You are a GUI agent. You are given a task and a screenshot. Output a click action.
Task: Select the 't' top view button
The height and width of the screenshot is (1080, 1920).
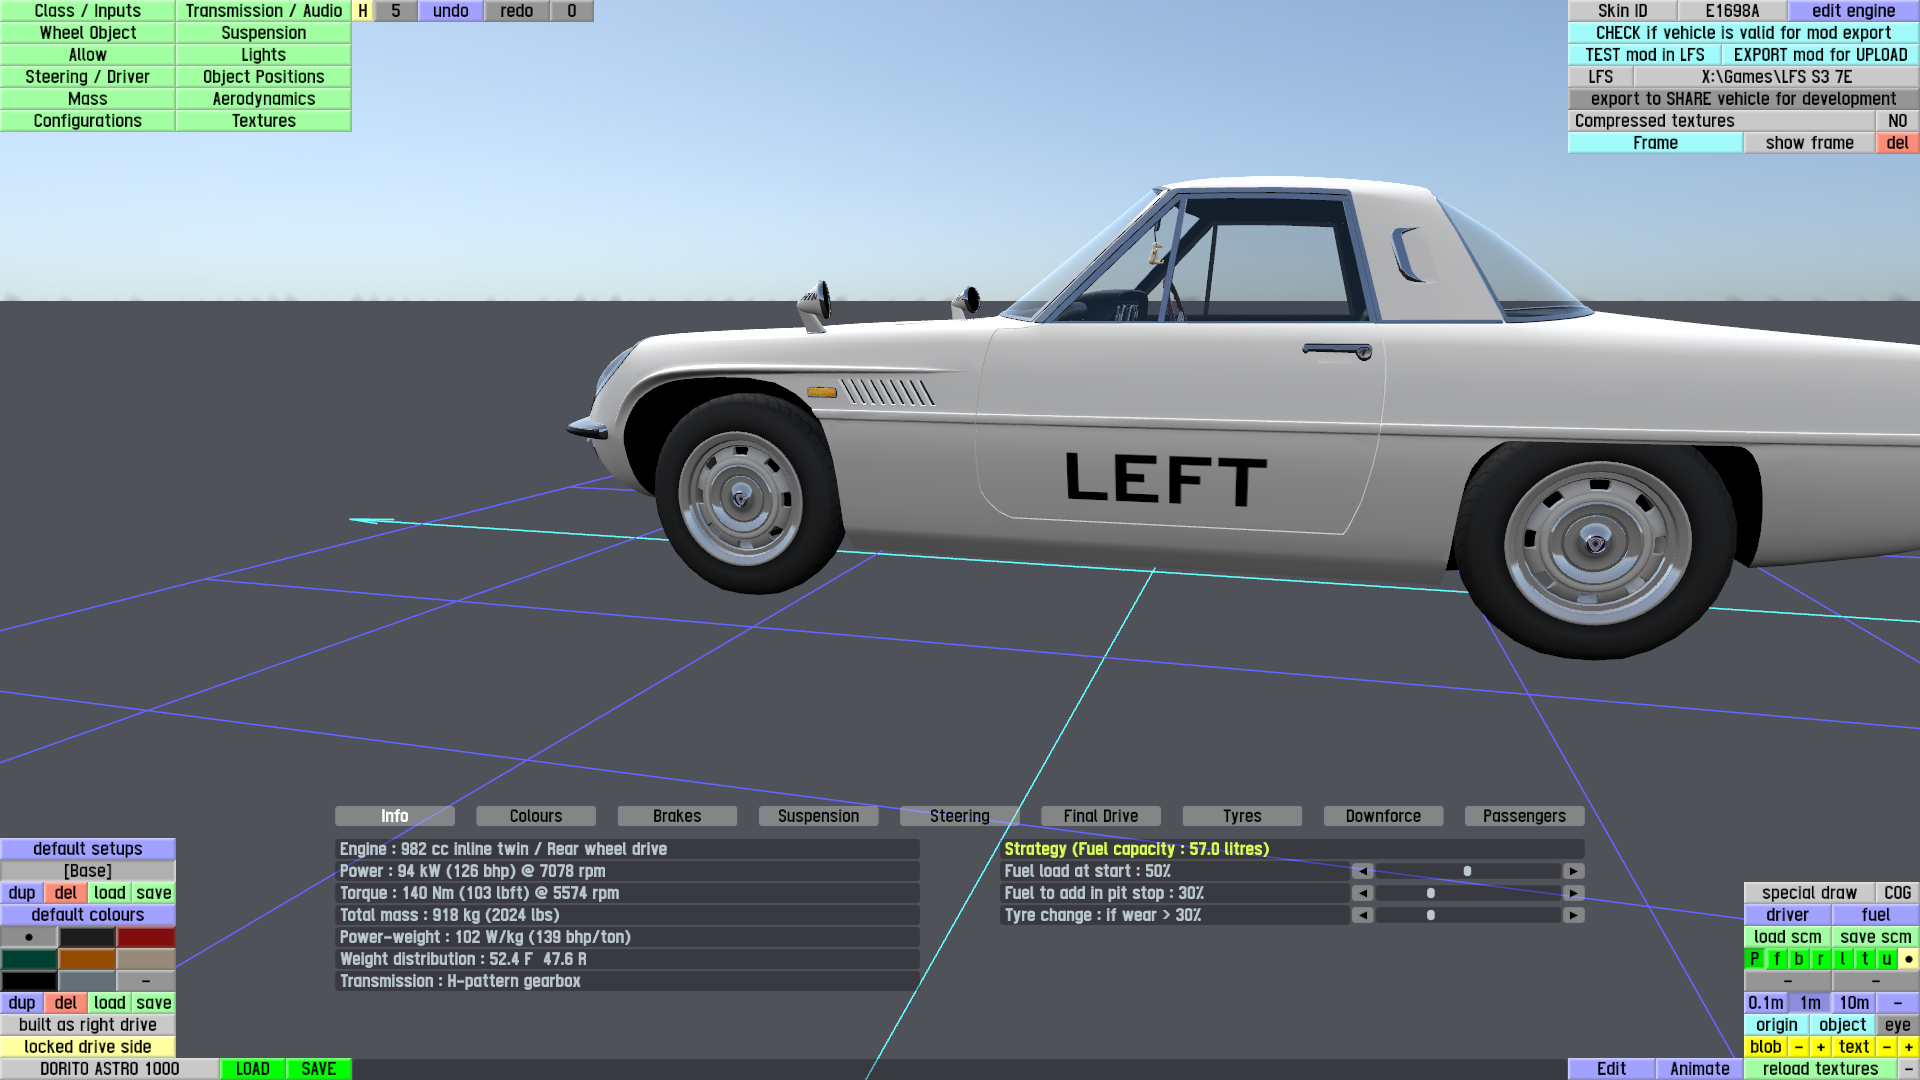1865,959
